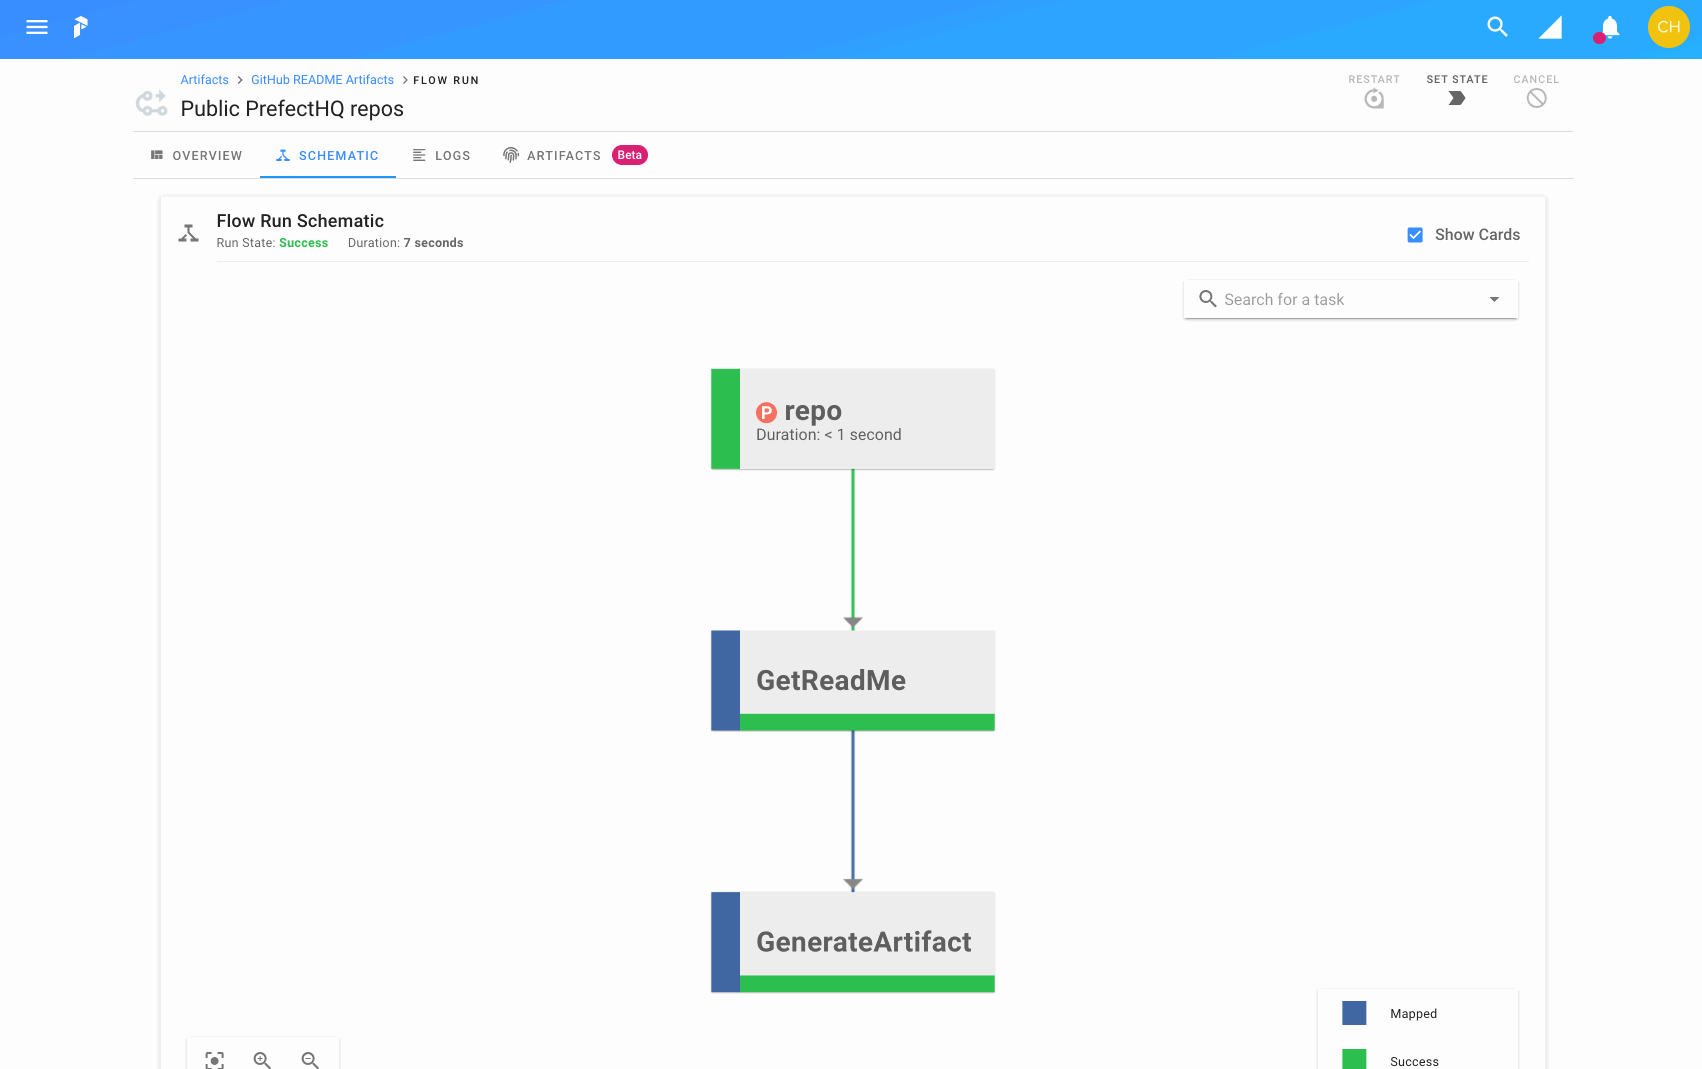Click the red P parameter icon on repo
The width and height of the screenshot is (1702, 1069).
point(766,412)
